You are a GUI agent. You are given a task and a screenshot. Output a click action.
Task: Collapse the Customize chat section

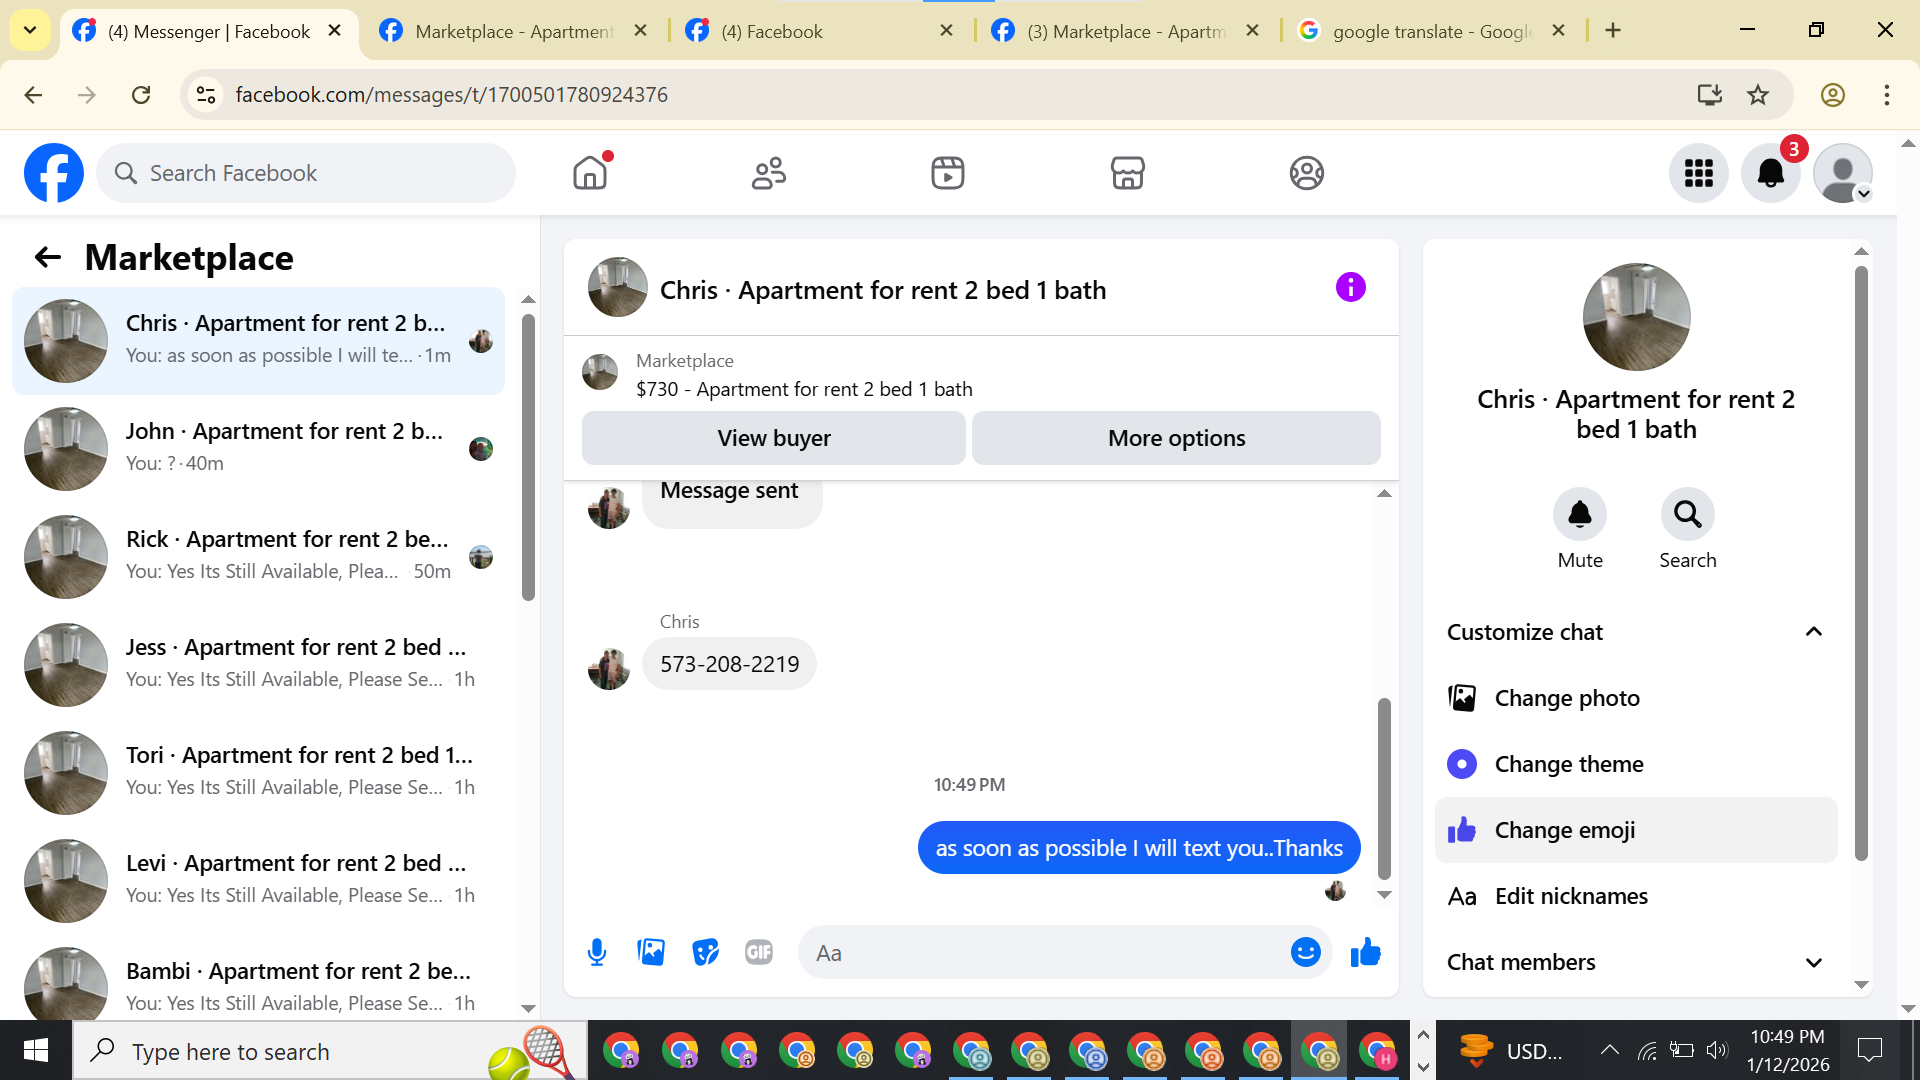(1813, 632)
